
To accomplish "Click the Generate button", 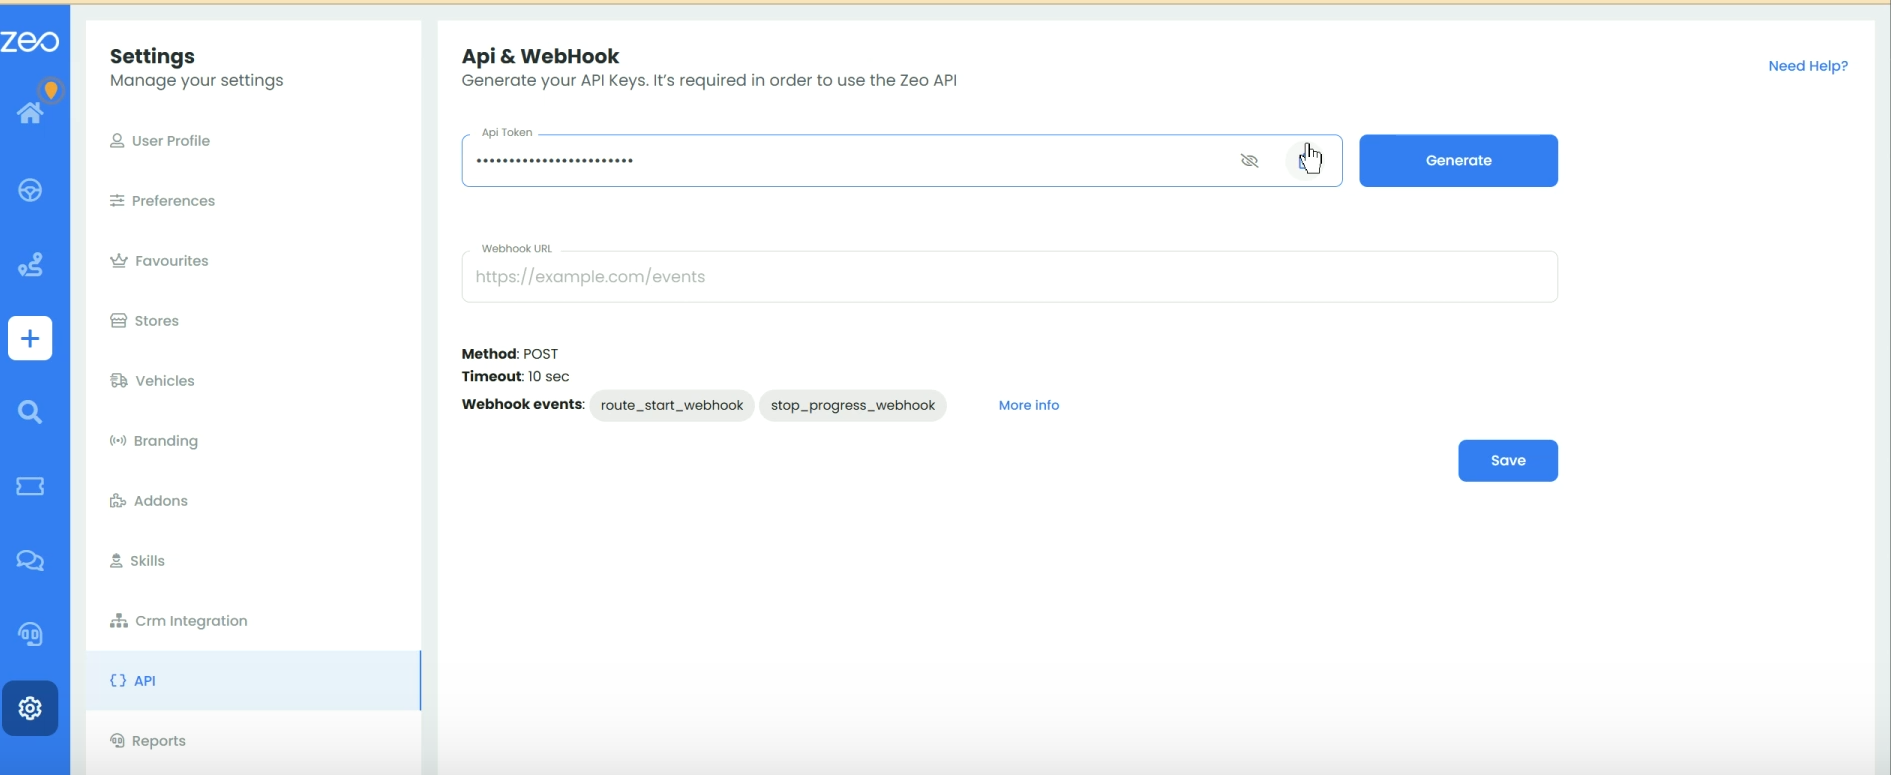I will click(1458, 160).
